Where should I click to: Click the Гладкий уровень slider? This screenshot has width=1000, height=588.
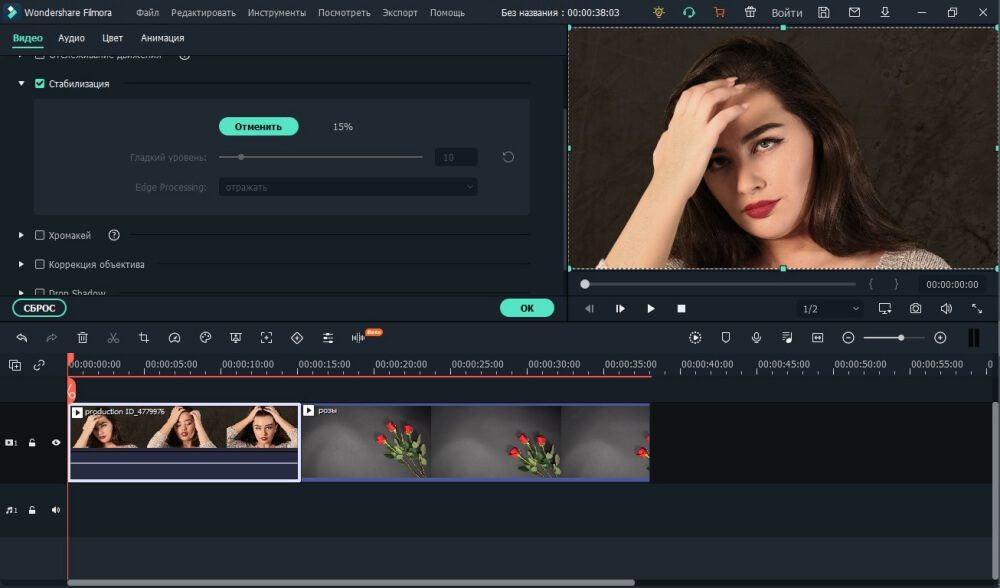[321, 157]
